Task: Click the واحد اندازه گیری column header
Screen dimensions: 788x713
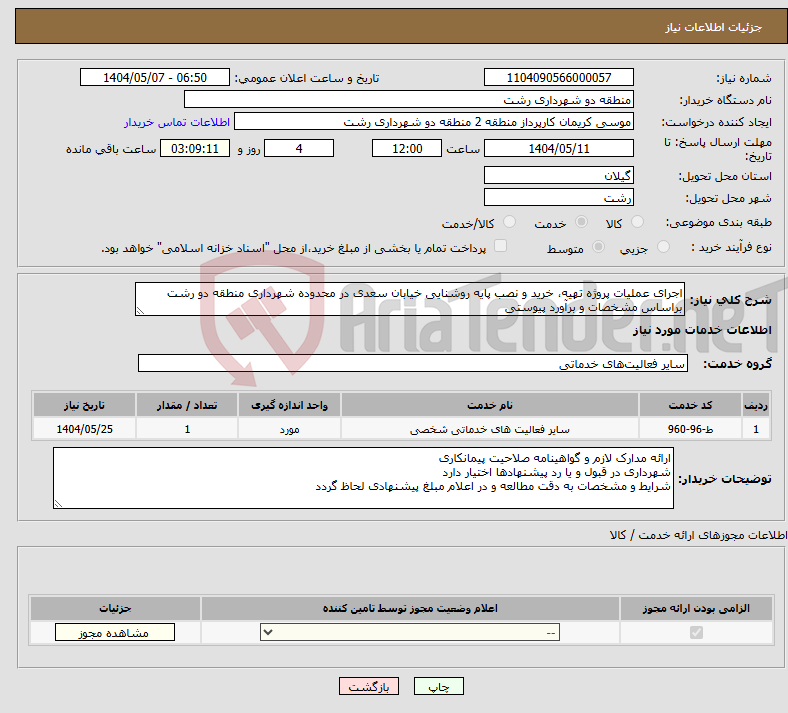Action: (x=289, y=405)
